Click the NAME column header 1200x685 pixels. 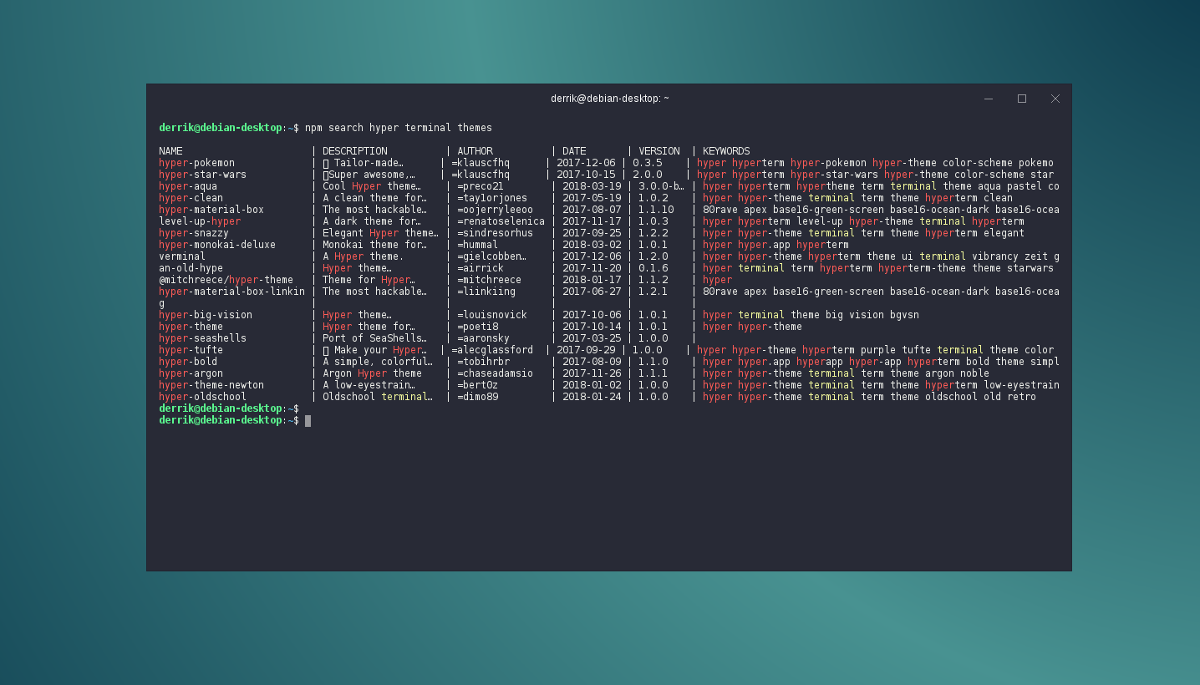[171, 151]
